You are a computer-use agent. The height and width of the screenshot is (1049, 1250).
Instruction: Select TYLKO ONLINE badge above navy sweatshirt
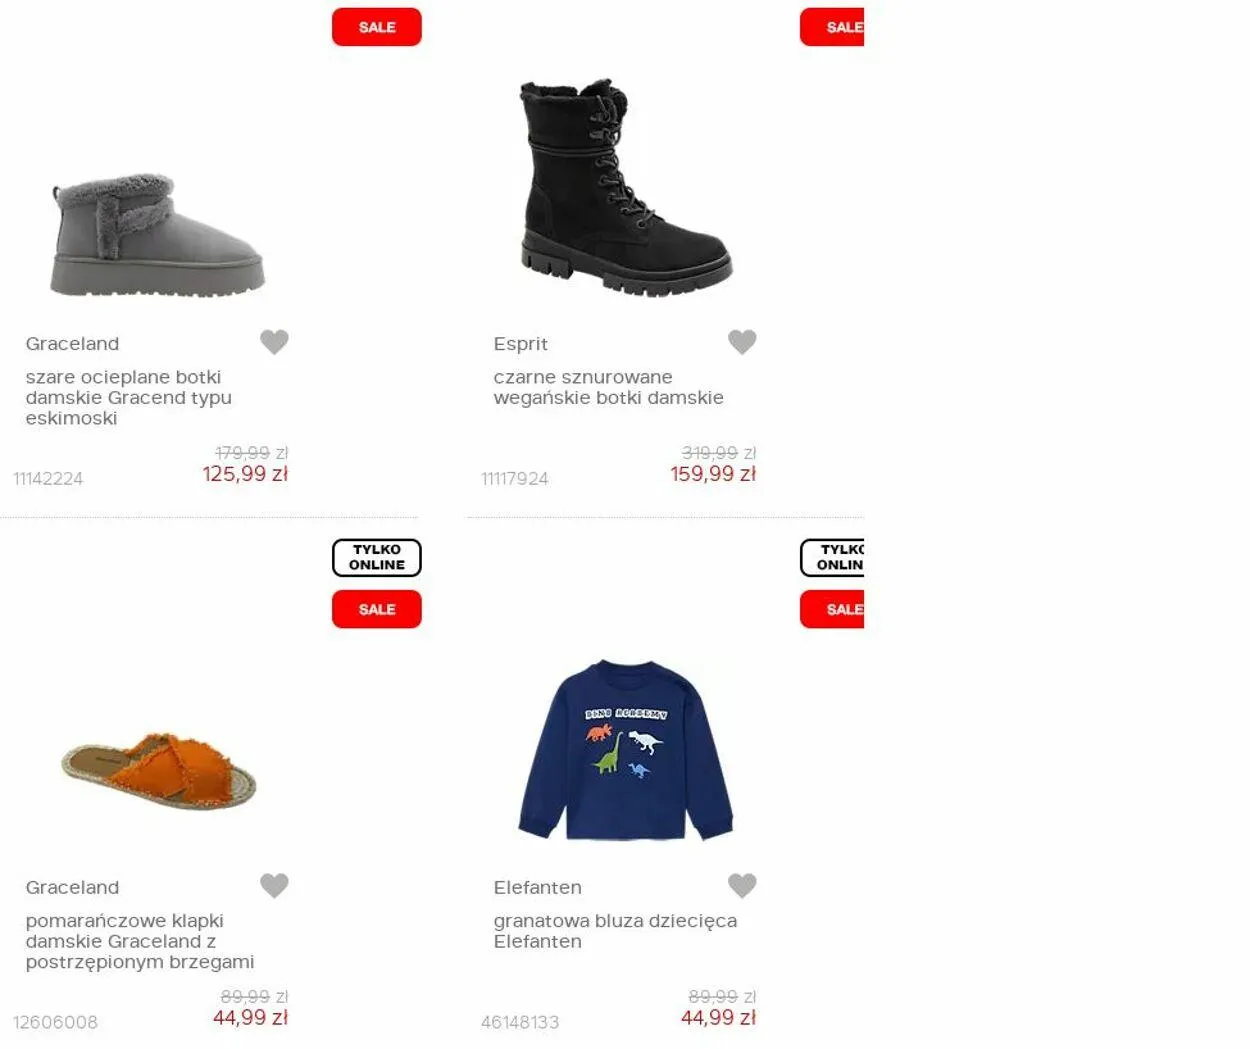tap(832, 558)
